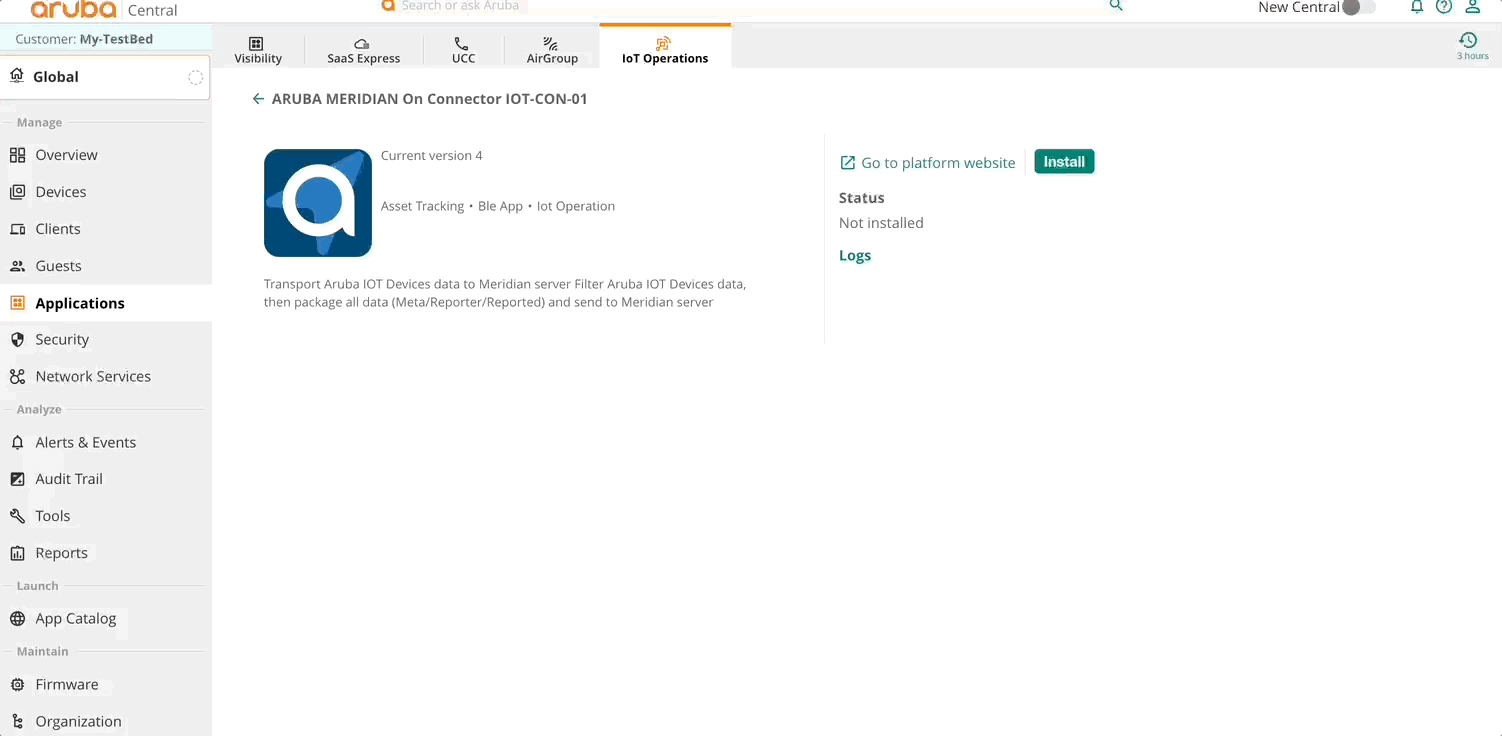Click the Asset Tracking tag text
Screen dimensions: 1502x736
click(x=422, y=206)
